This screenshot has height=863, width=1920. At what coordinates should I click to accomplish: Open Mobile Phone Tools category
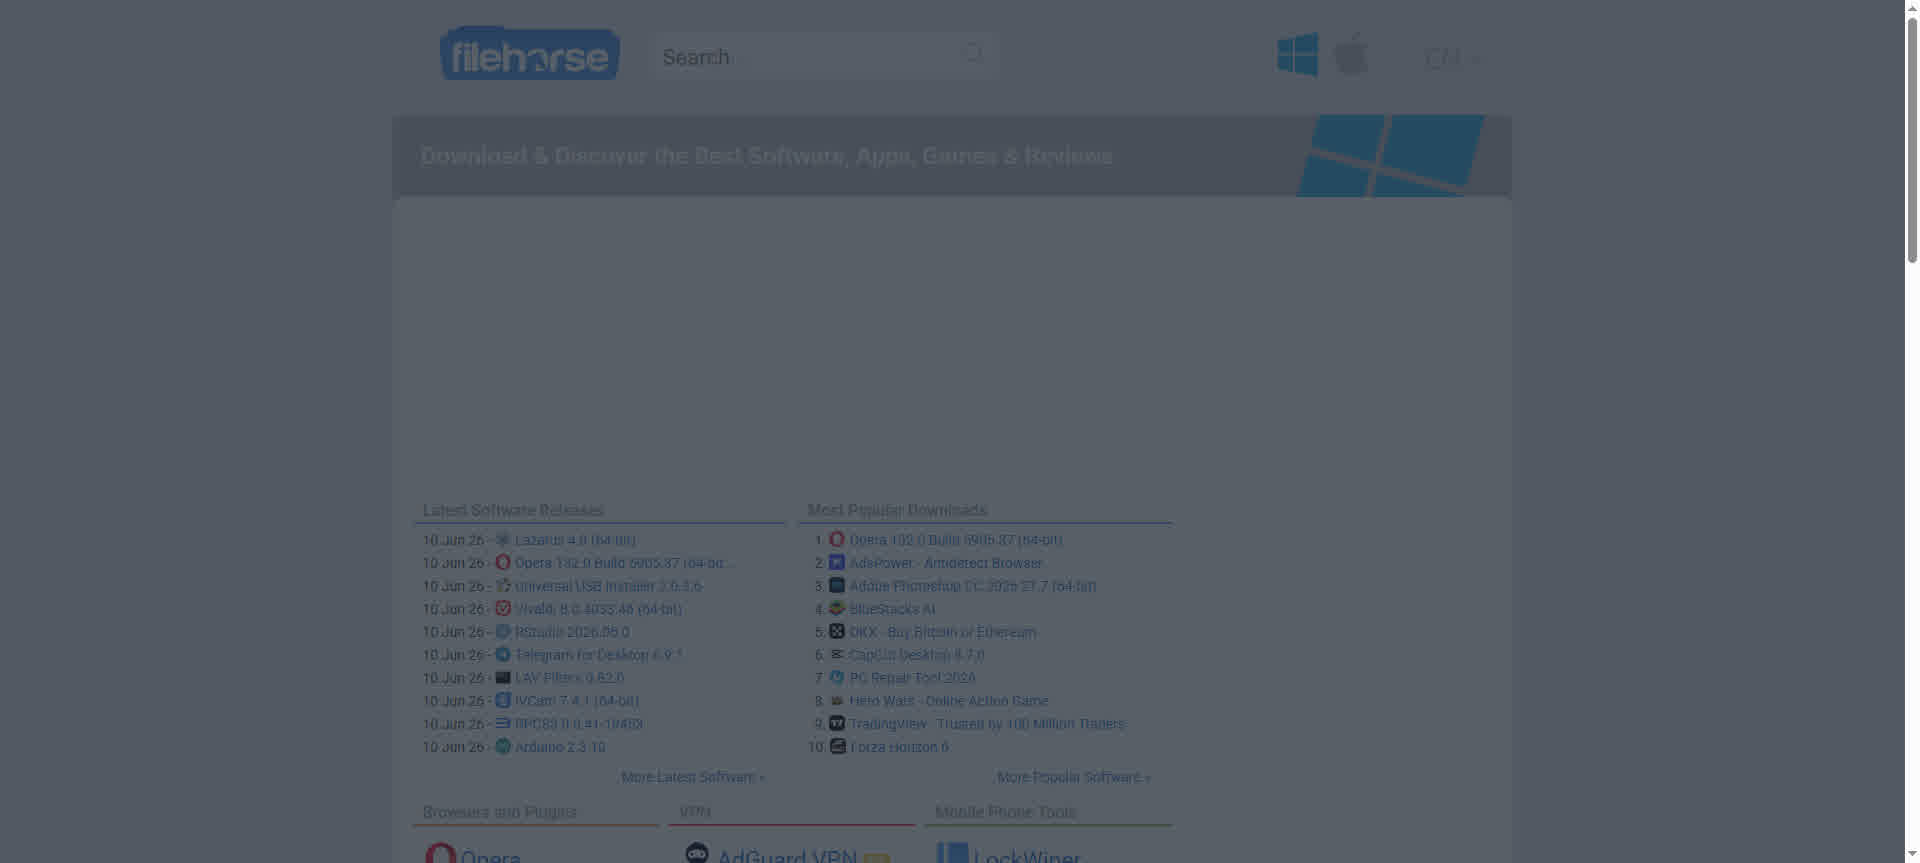click(1005, 812)
